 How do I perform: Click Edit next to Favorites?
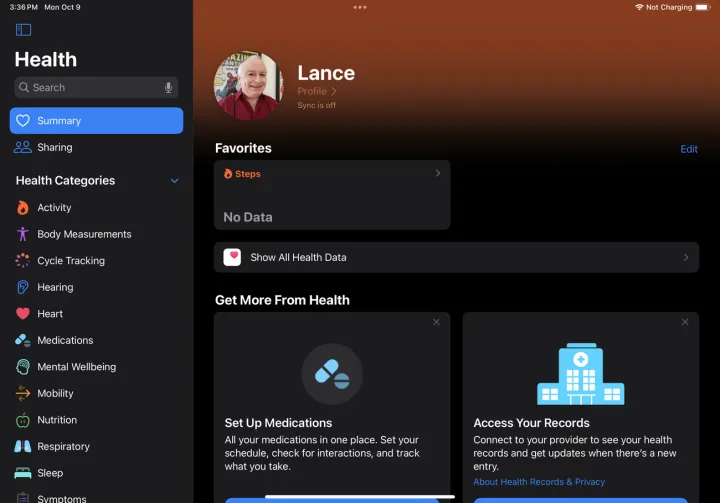click(x=689, y=149)
